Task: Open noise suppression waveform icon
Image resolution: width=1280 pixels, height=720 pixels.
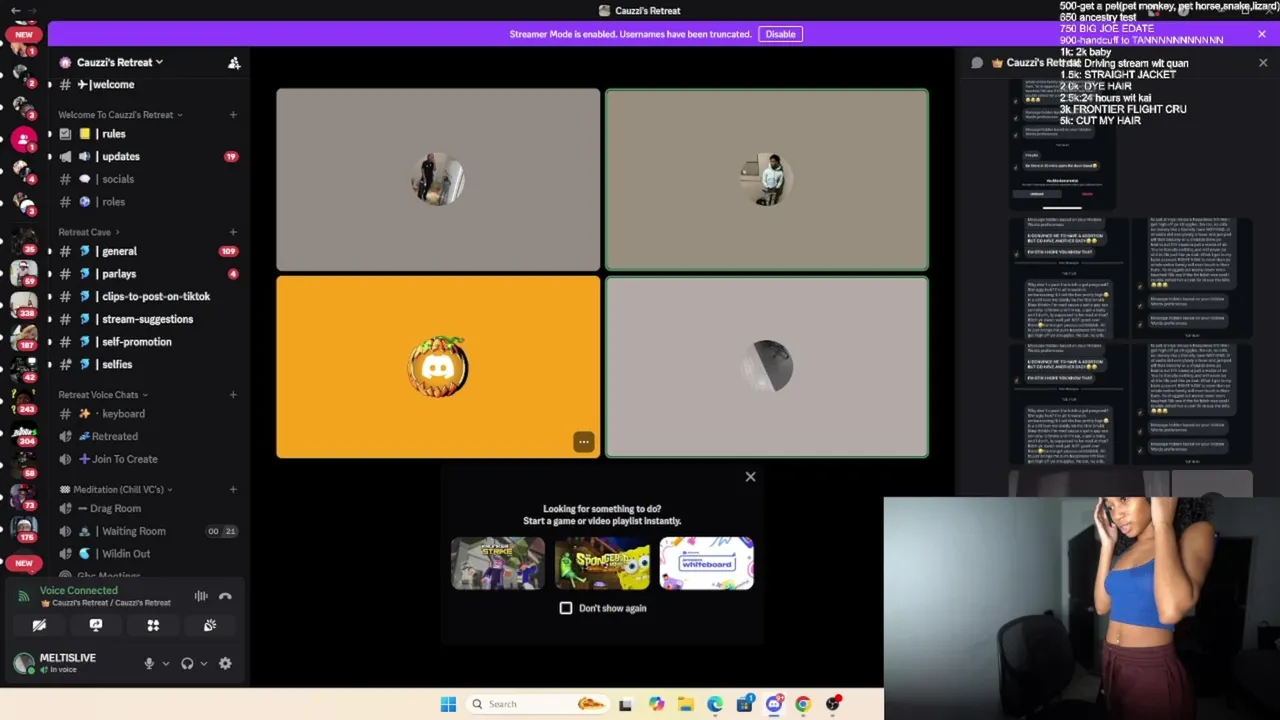Action: (201, 596)
